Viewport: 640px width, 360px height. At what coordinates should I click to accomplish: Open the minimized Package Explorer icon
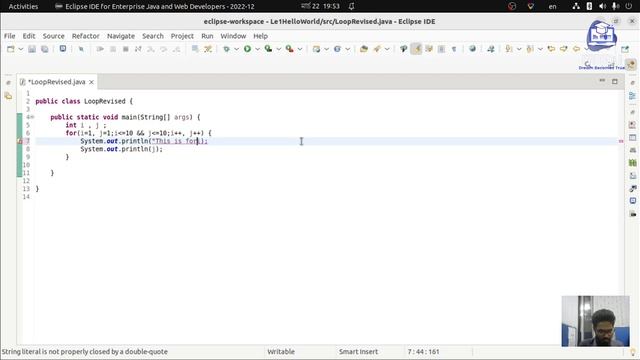(x=8, y=96)
